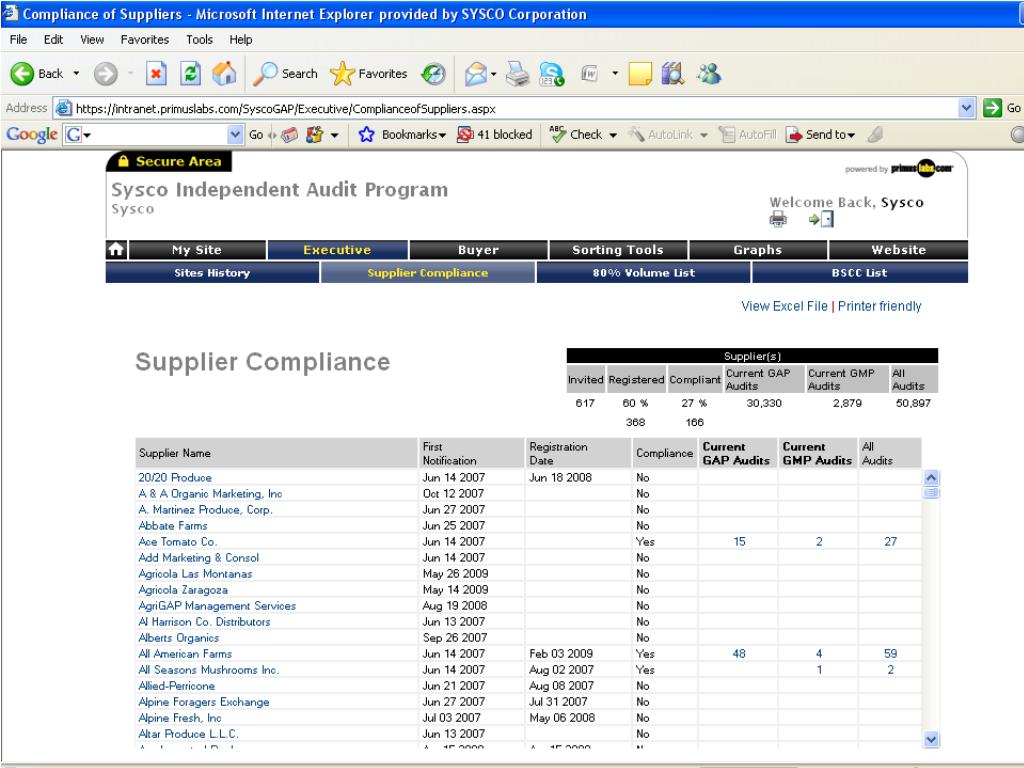This screenshot has height=768, width=1024.
Task: Expand Edit with Word dropdown arrow
Action: (615, 74)
